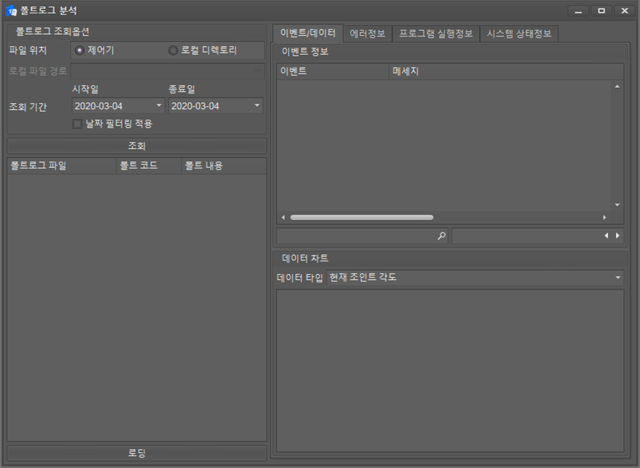640x468 pixels.
Task: Click event list scroll-right arrow
Action: coord(604,217)
